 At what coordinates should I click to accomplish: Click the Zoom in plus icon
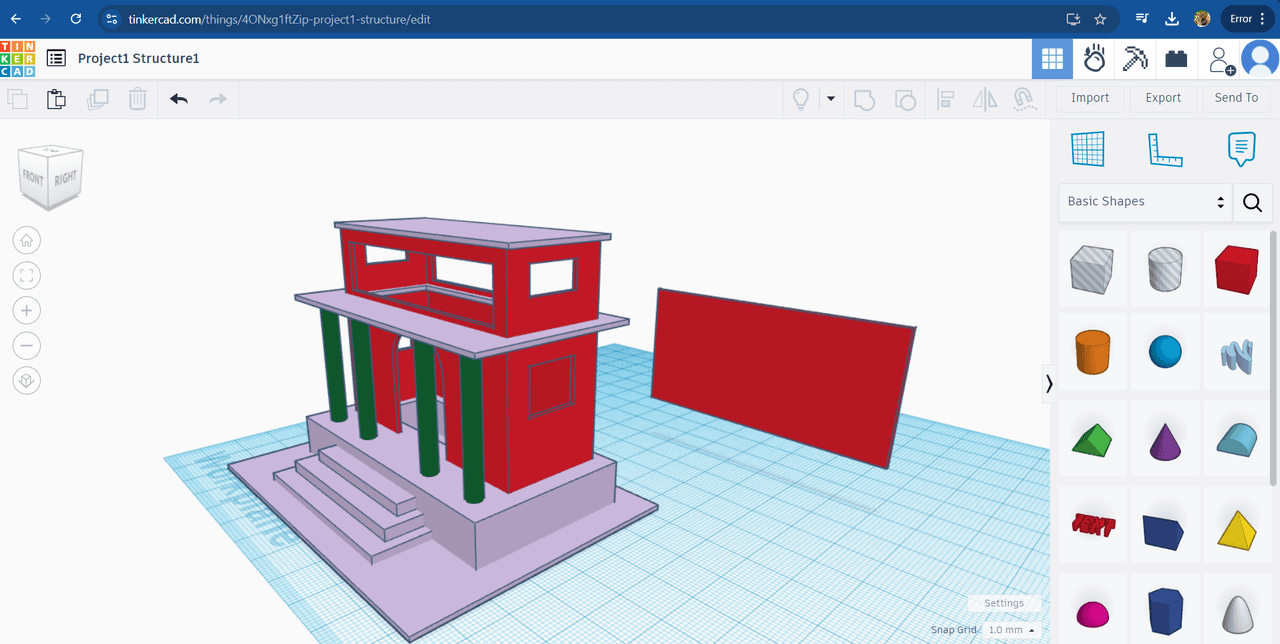click(x=27, y=310)
